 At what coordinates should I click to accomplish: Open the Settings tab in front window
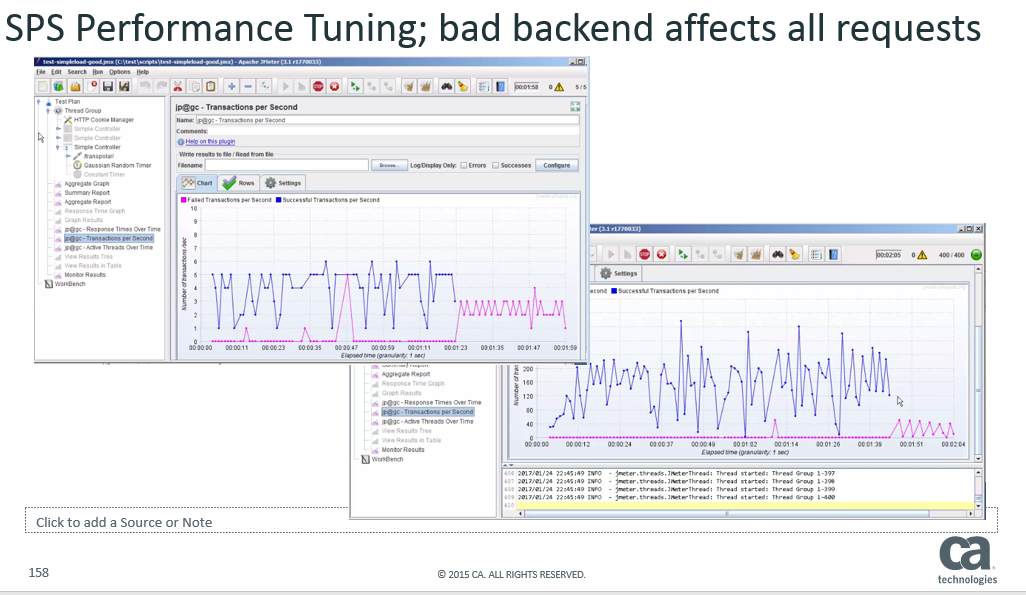coord(283,183)
